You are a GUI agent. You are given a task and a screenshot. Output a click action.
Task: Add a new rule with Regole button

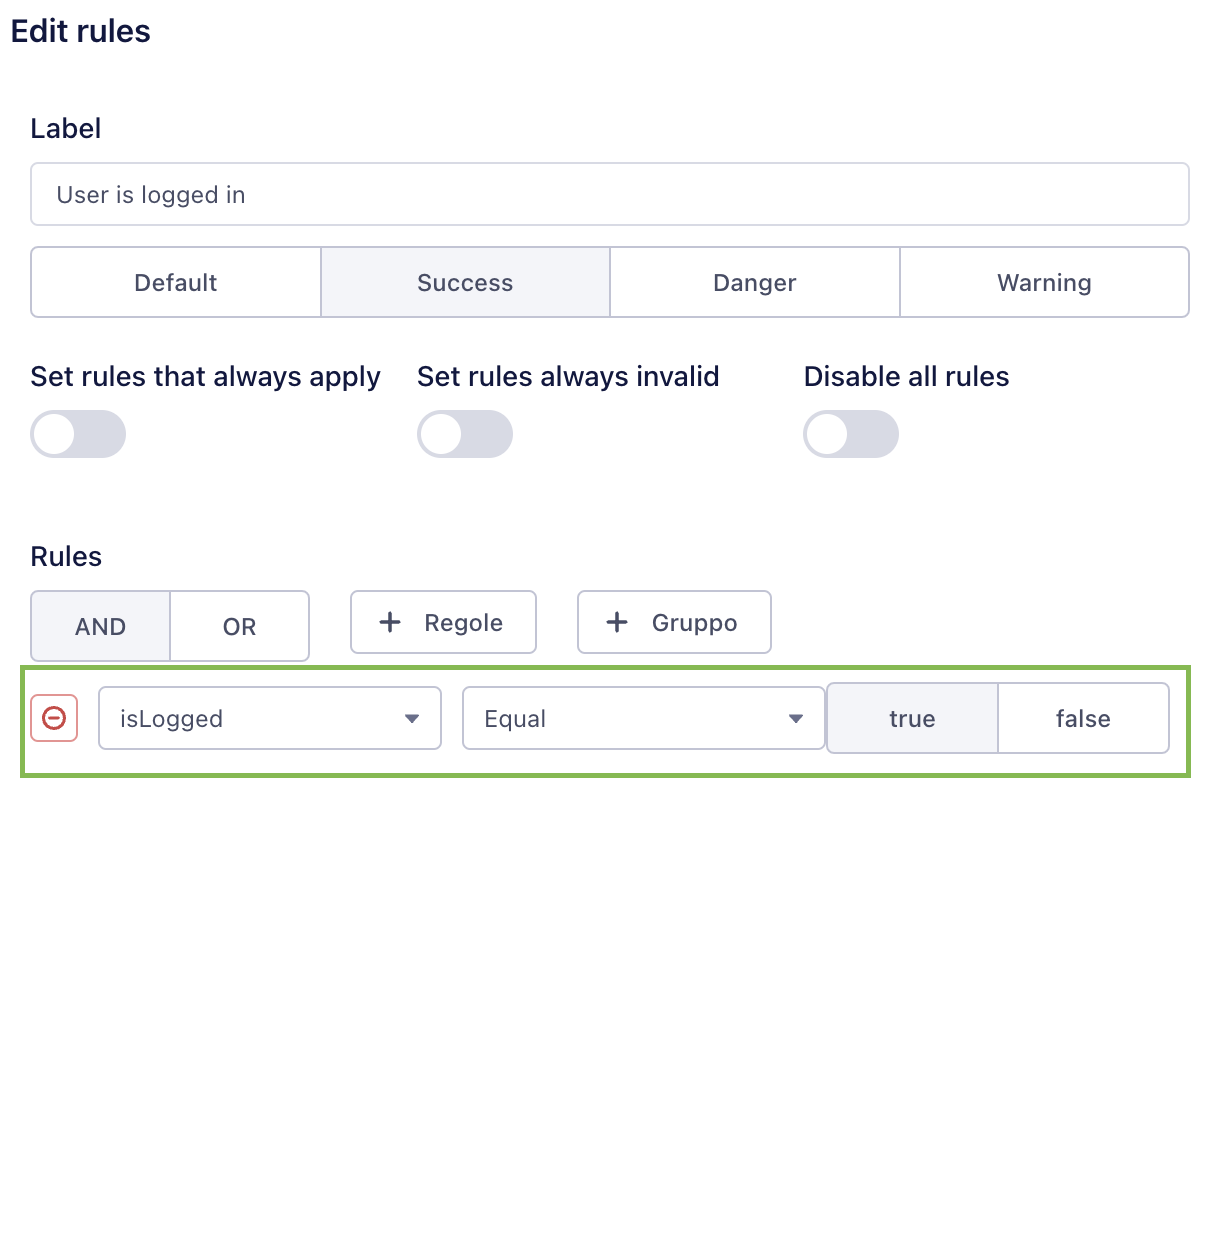(x=443, y=622)
